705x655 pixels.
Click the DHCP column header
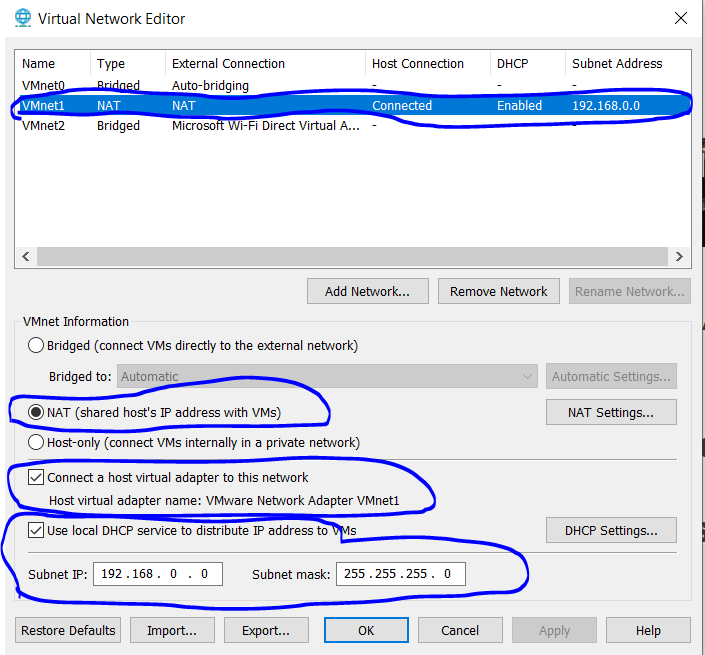tap(528, 63)
